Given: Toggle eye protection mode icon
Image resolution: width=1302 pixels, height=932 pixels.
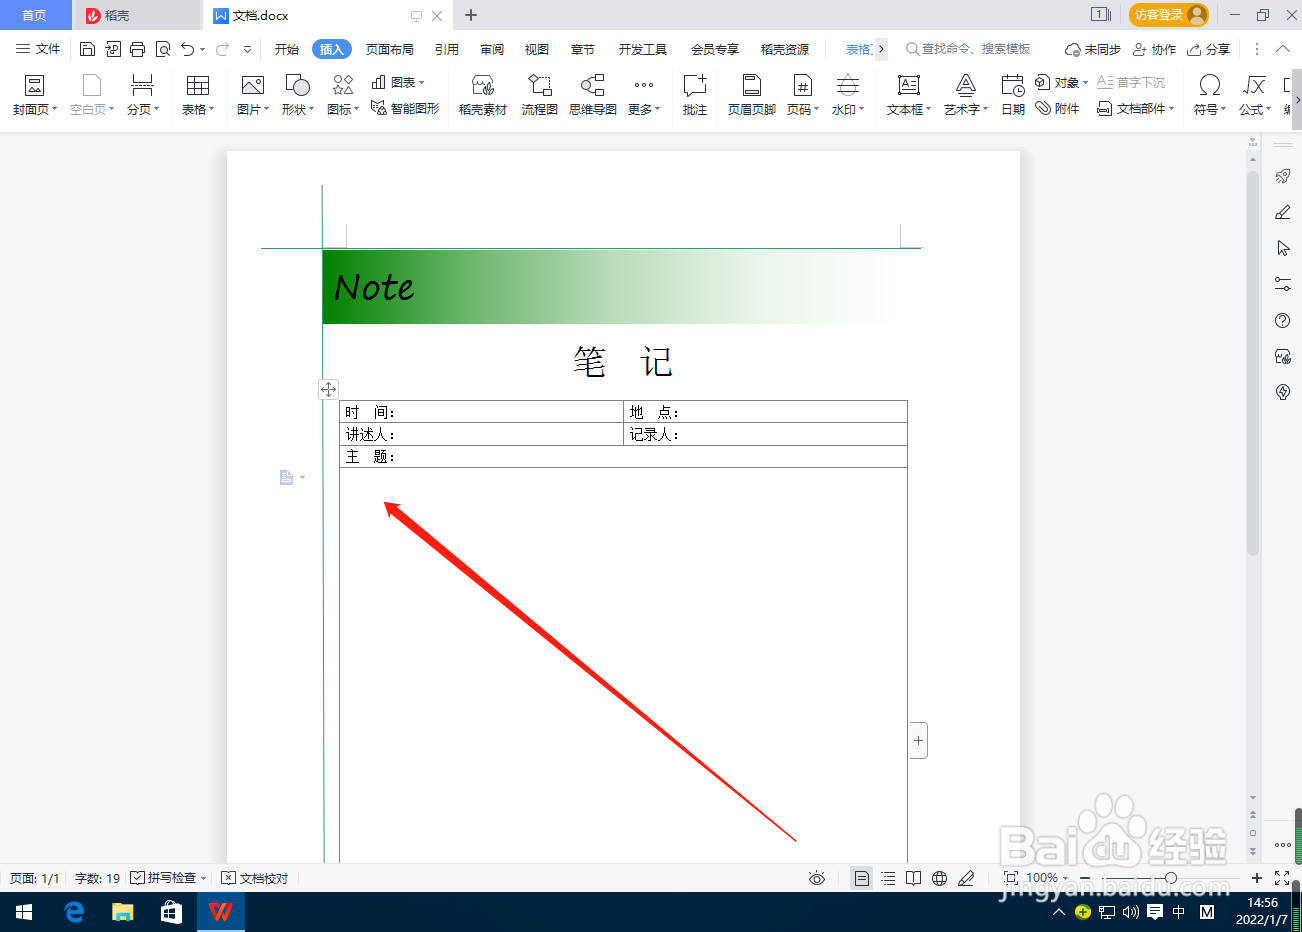Looking at the screenshot, I should [817, 878].
